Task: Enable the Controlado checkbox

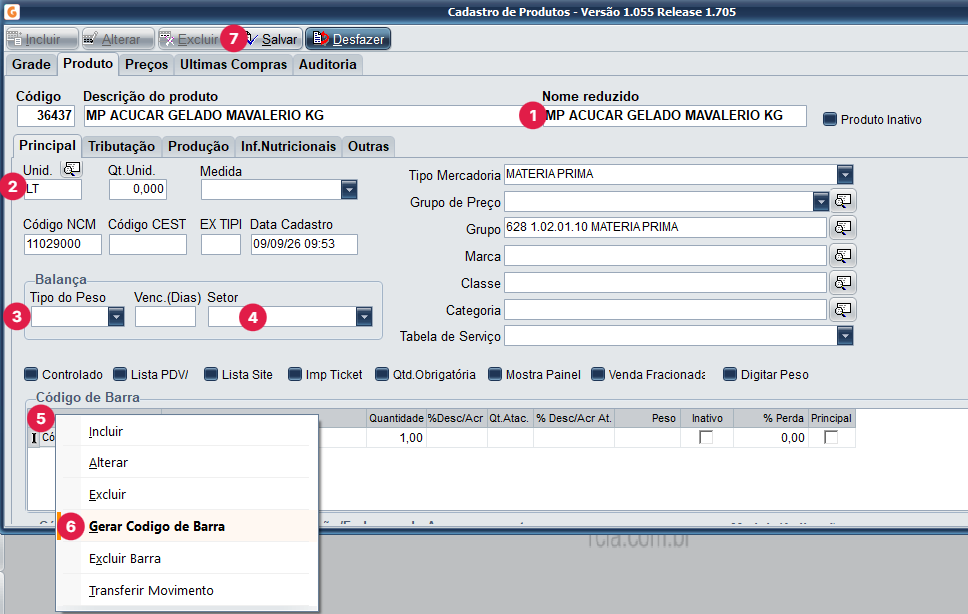Action: click(x=31, y=374)
